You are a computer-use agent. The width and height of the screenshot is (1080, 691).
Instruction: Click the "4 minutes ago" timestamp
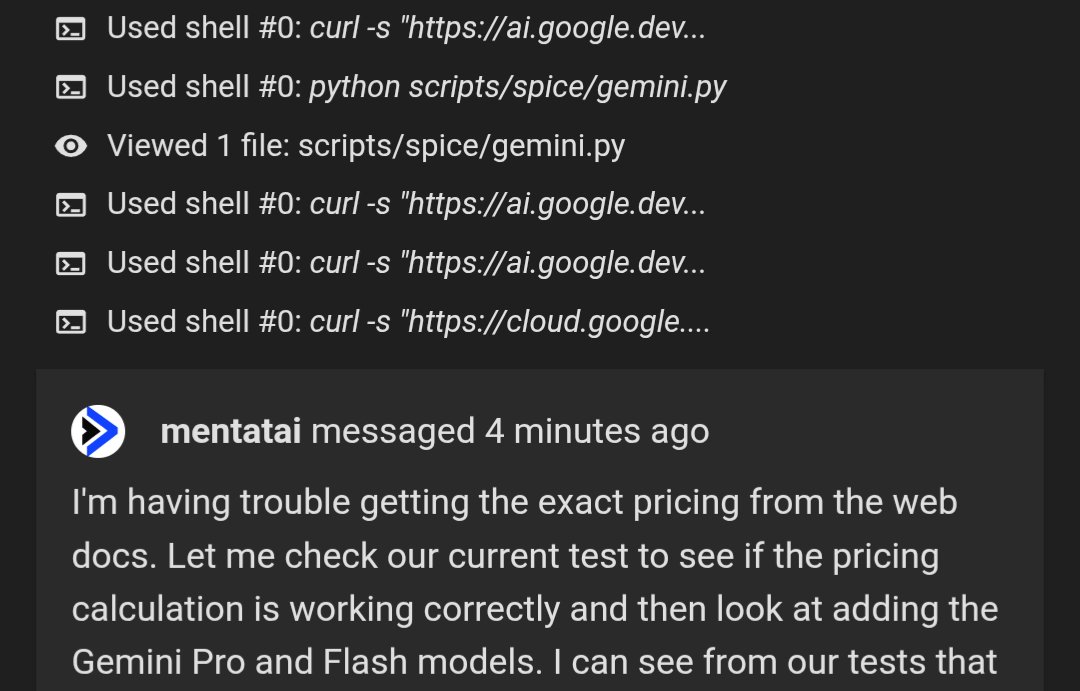(597, 432)
